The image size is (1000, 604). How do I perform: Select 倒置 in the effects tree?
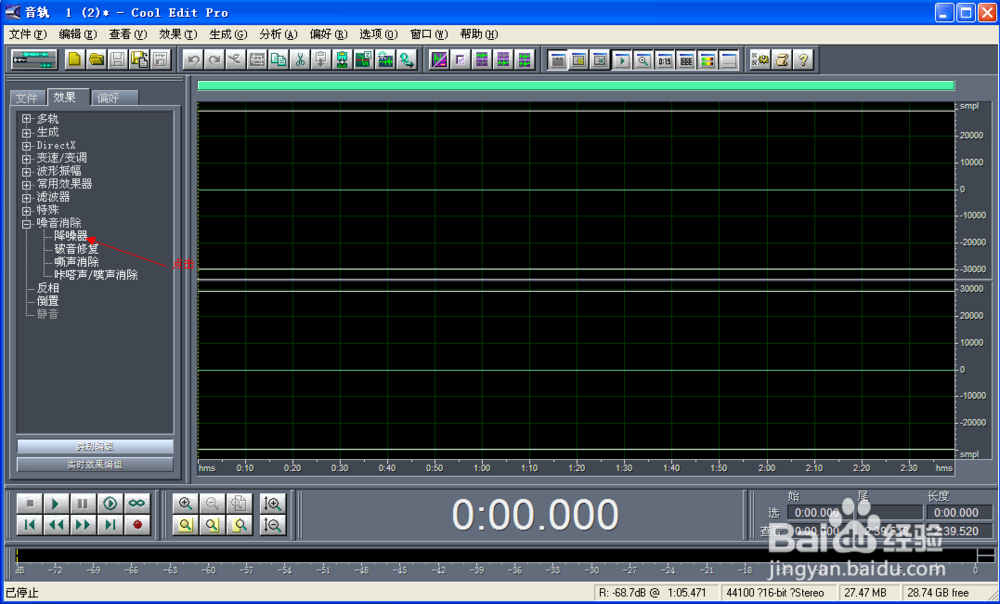pos(48,301)
